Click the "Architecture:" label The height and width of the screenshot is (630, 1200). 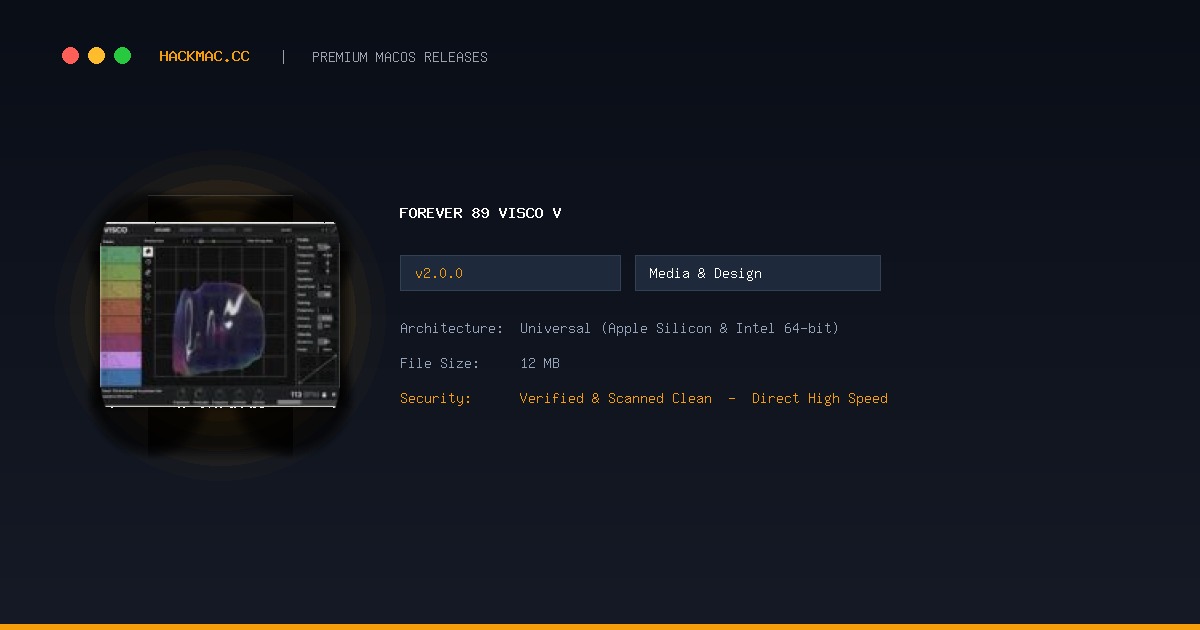452,328
